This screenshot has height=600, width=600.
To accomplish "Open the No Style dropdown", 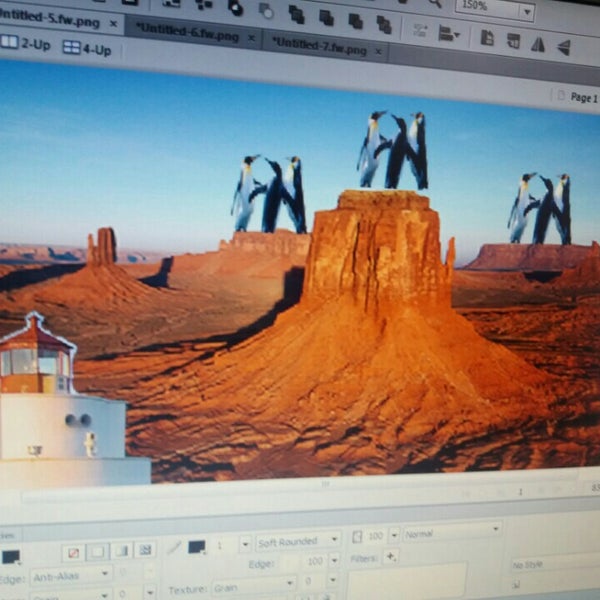I will [555, 564].
